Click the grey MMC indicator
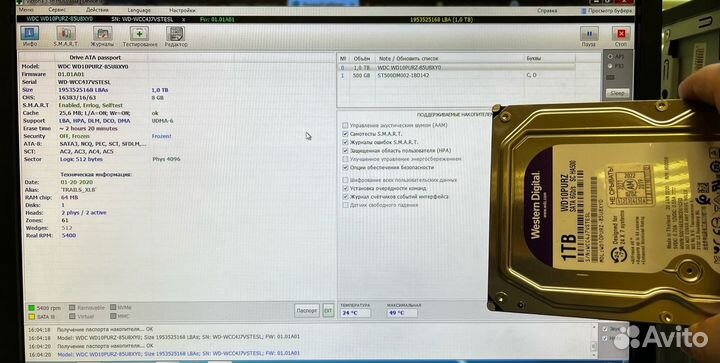The height and width of the screenshot is (363, 720). [x=113, y=316]
